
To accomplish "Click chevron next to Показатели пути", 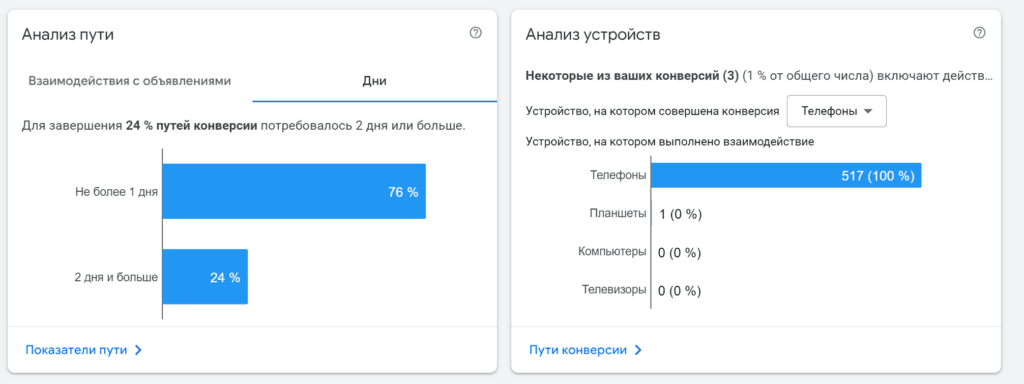I will 138,350.
